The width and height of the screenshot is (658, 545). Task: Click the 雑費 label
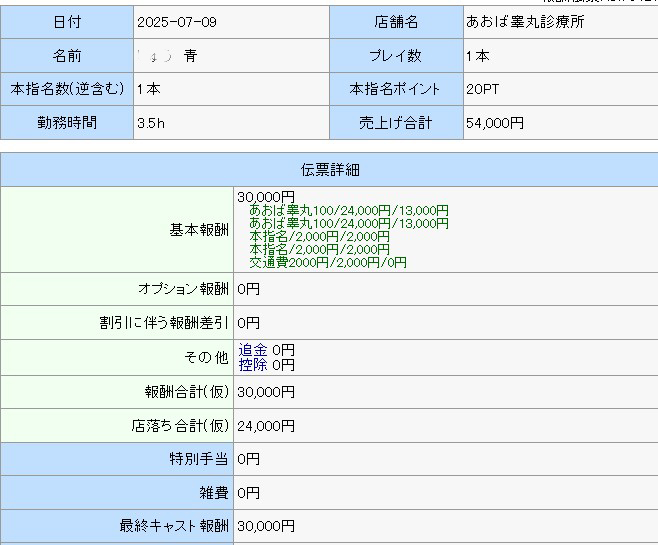[x=214, y=492]
